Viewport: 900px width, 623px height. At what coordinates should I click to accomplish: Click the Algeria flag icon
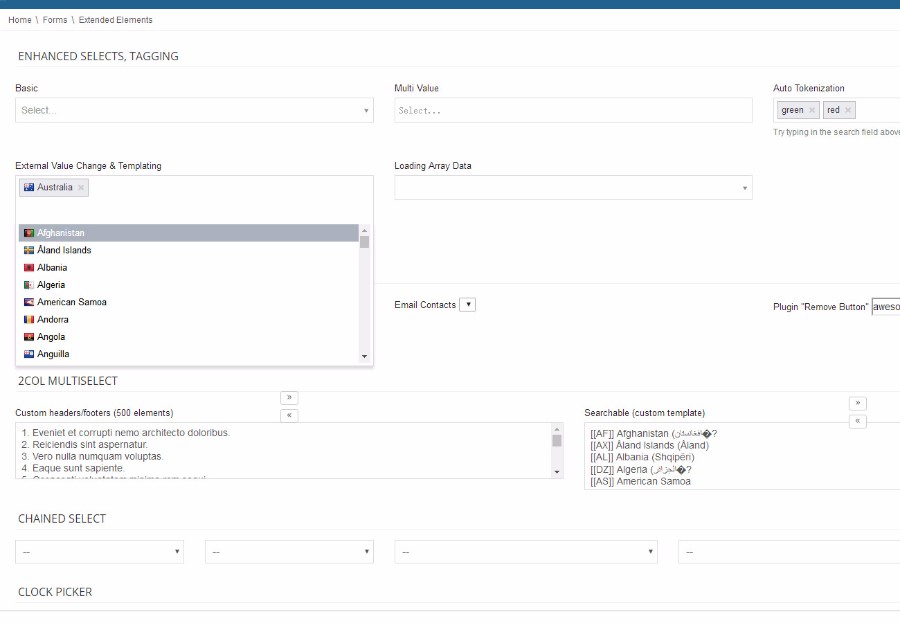coord(29,285)
